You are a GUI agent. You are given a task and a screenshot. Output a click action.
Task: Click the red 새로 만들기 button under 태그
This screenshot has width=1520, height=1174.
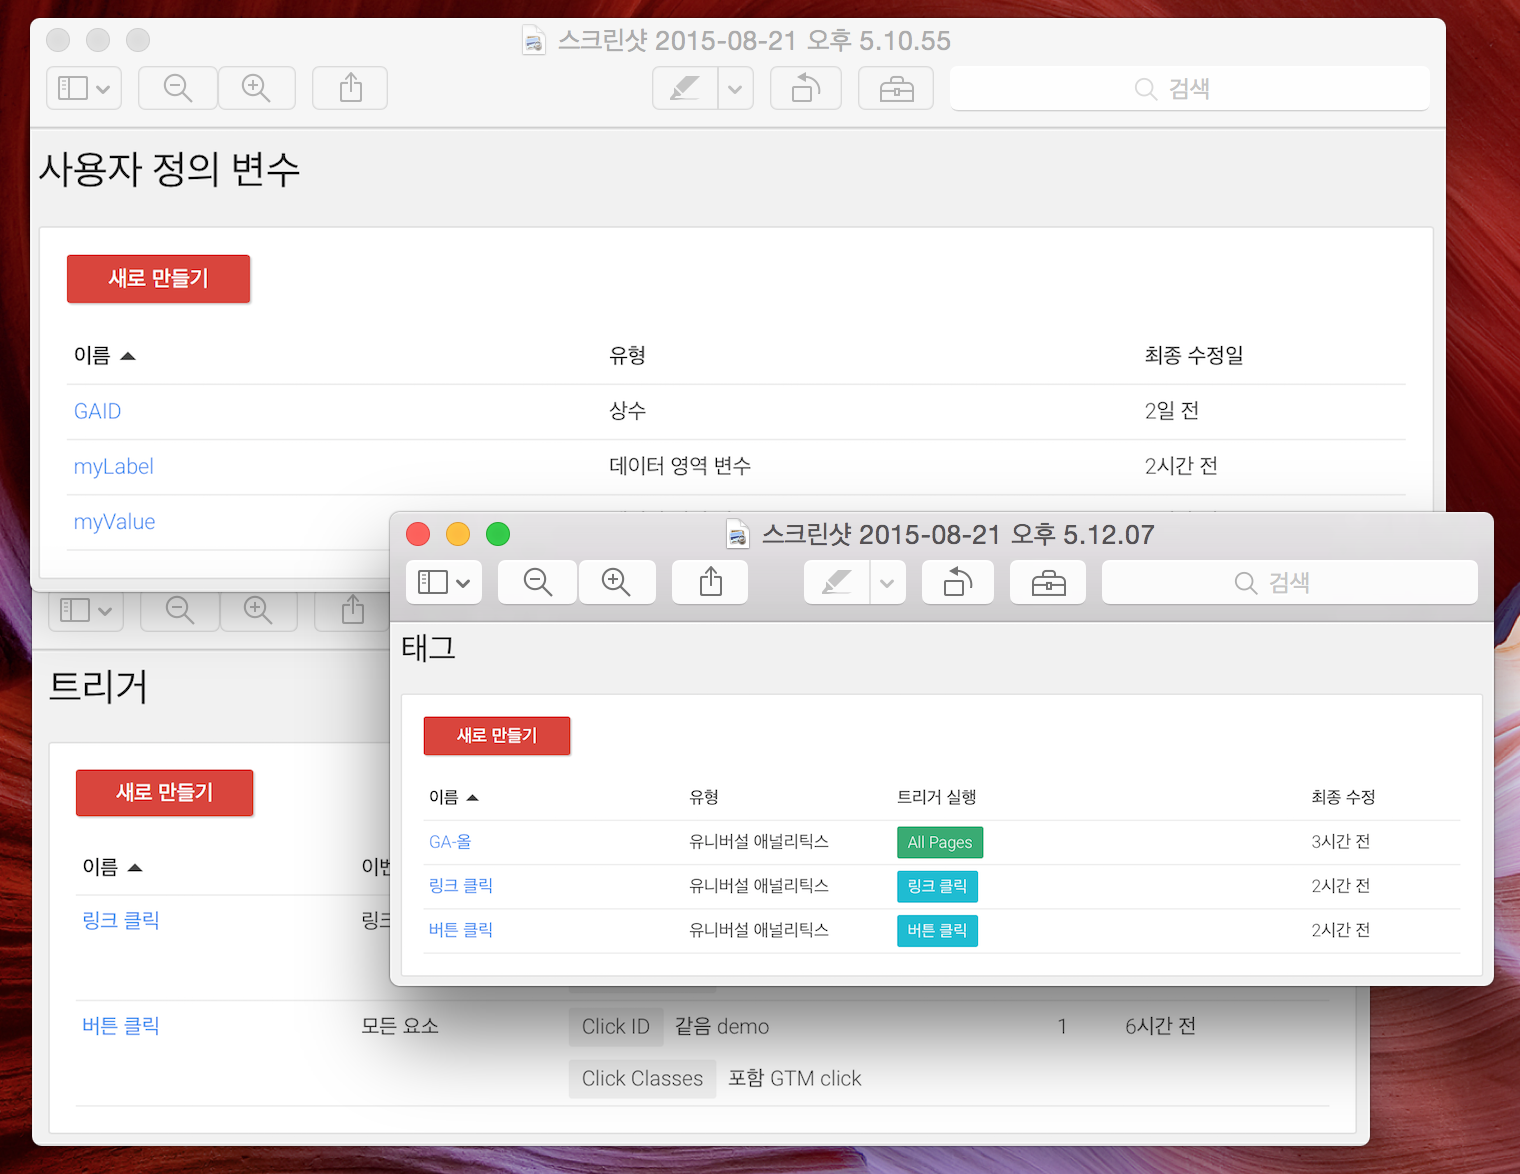497,736
